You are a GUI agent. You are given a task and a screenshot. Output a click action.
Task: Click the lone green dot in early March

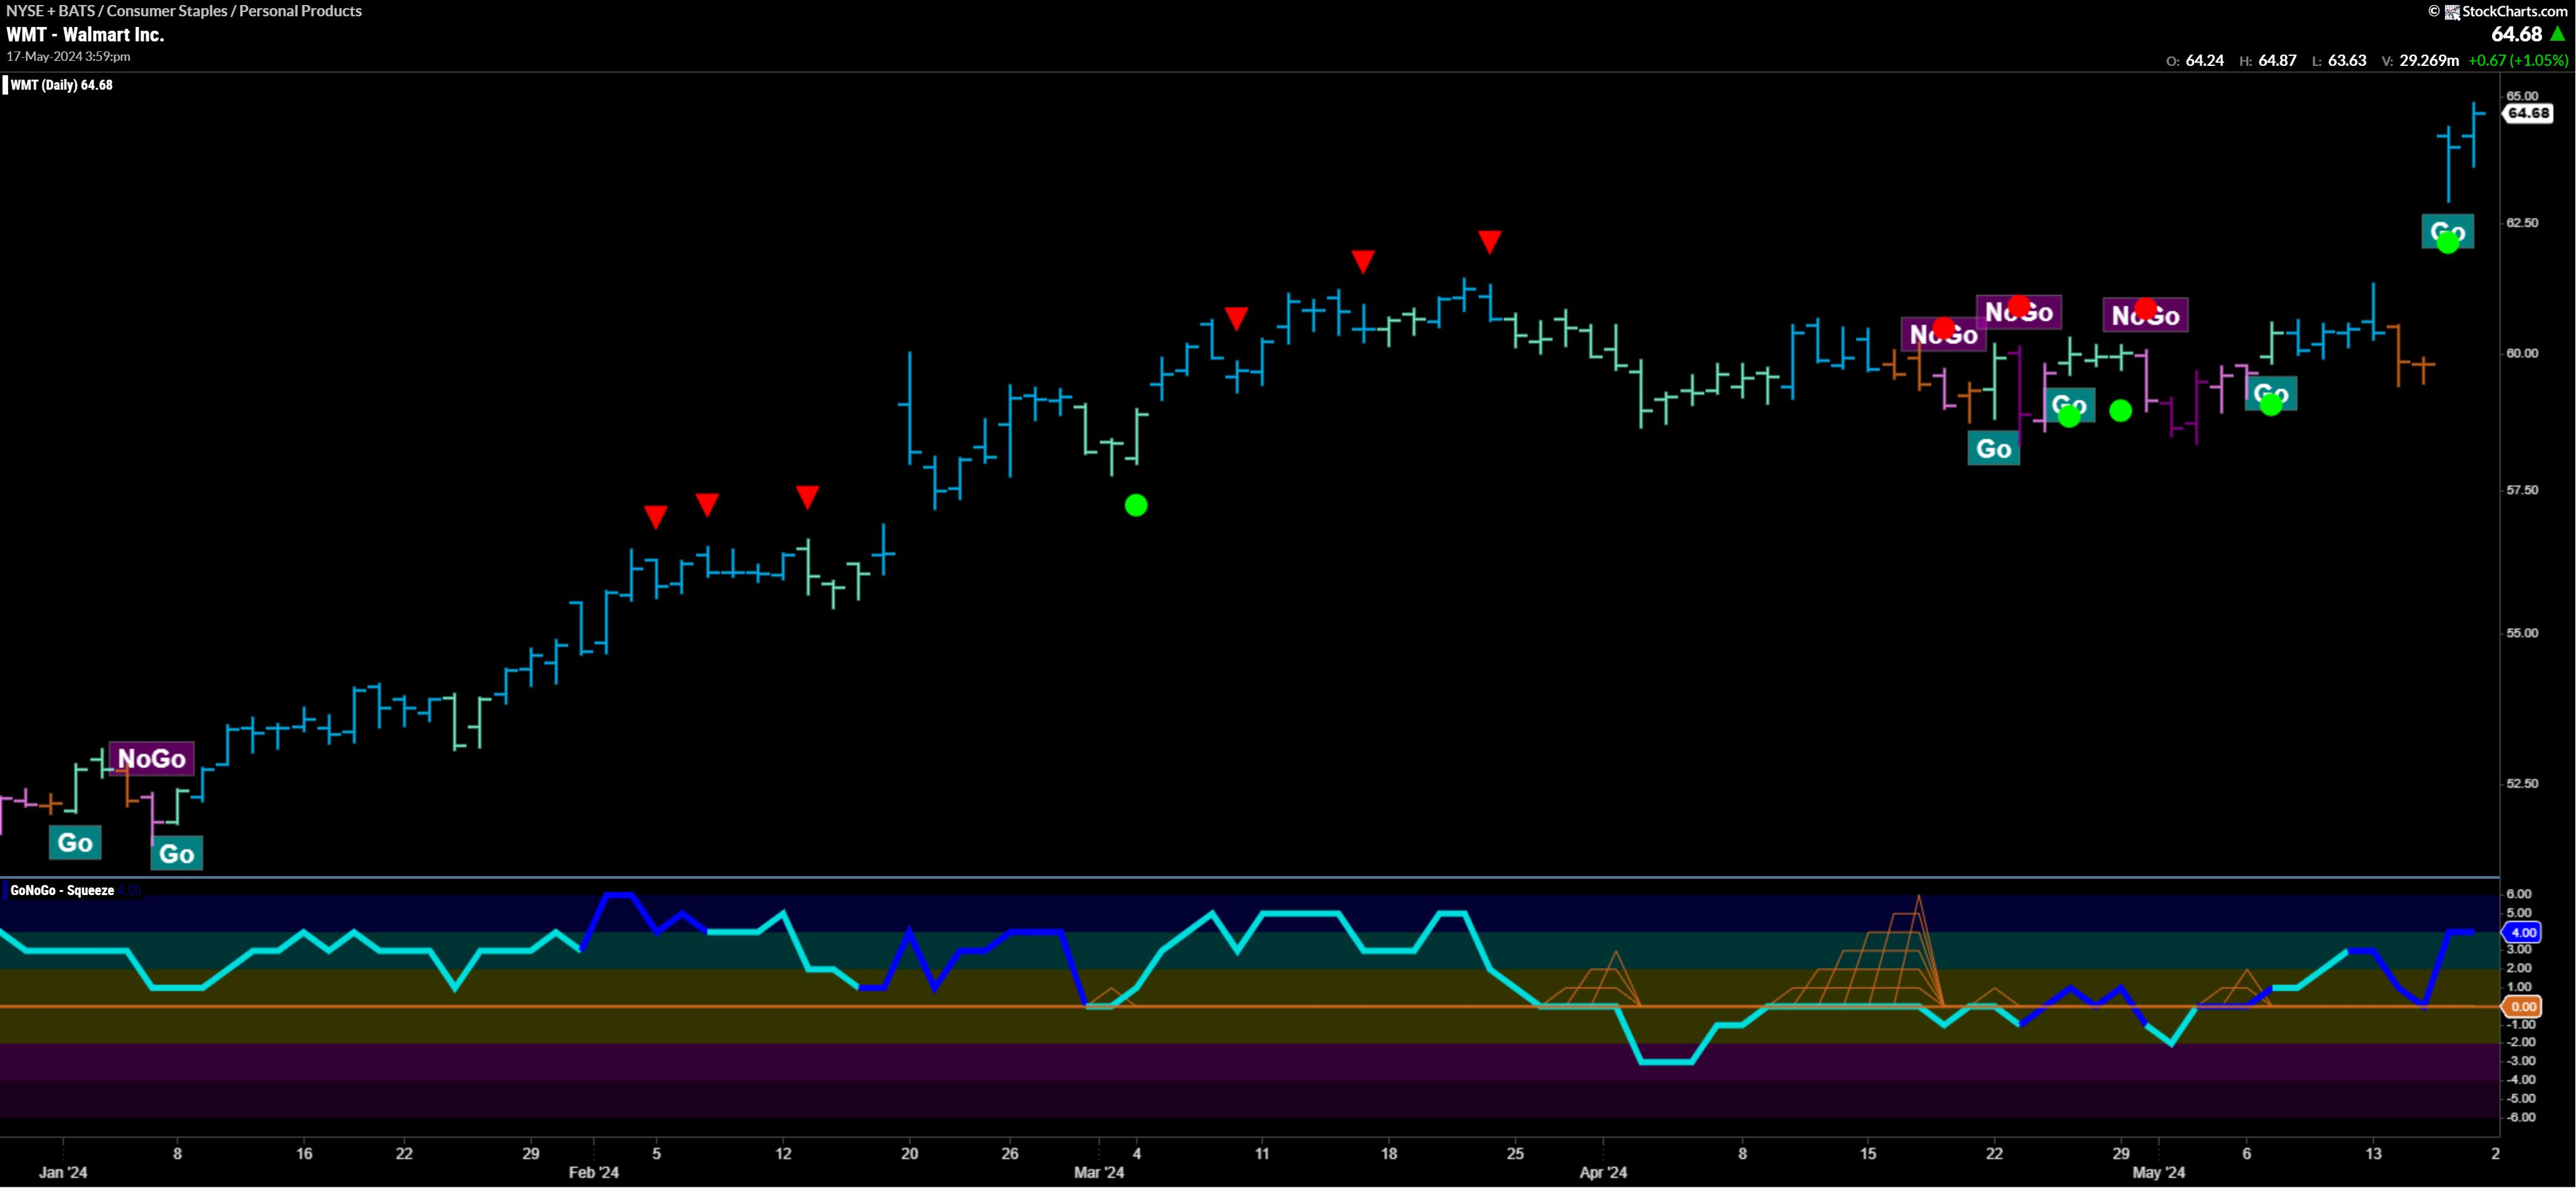(1136, 505)
